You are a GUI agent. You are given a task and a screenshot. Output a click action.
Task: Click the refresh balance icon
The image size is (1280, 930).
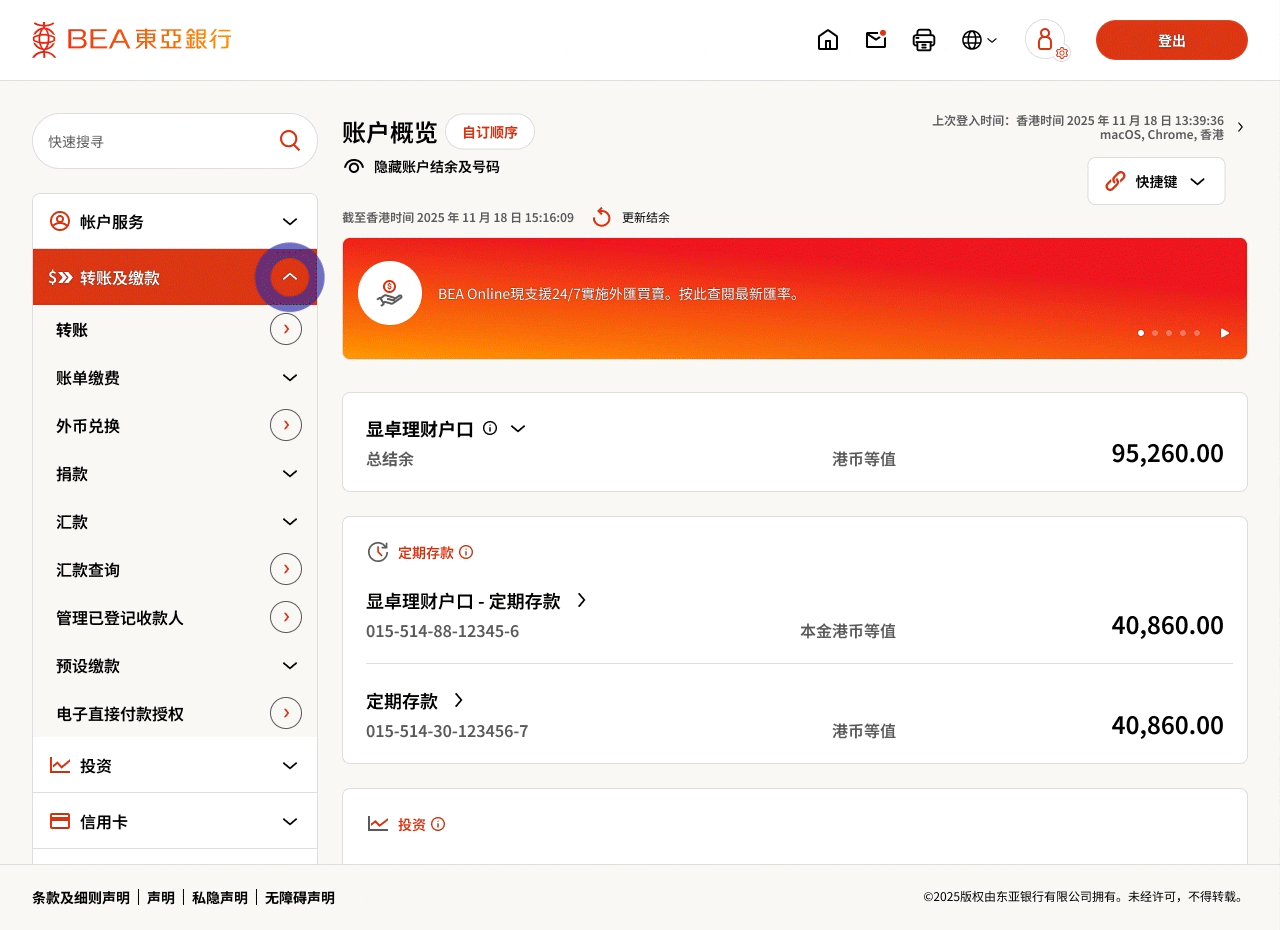[601, 217]
